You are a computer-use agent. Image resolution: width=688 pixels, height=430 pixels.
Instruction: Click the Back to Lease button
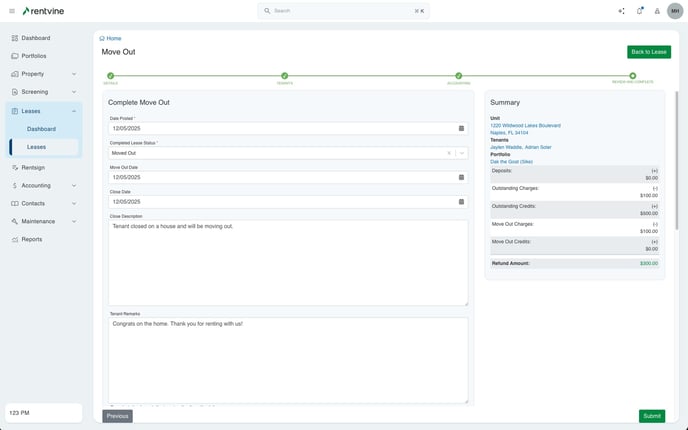[649, 52]
